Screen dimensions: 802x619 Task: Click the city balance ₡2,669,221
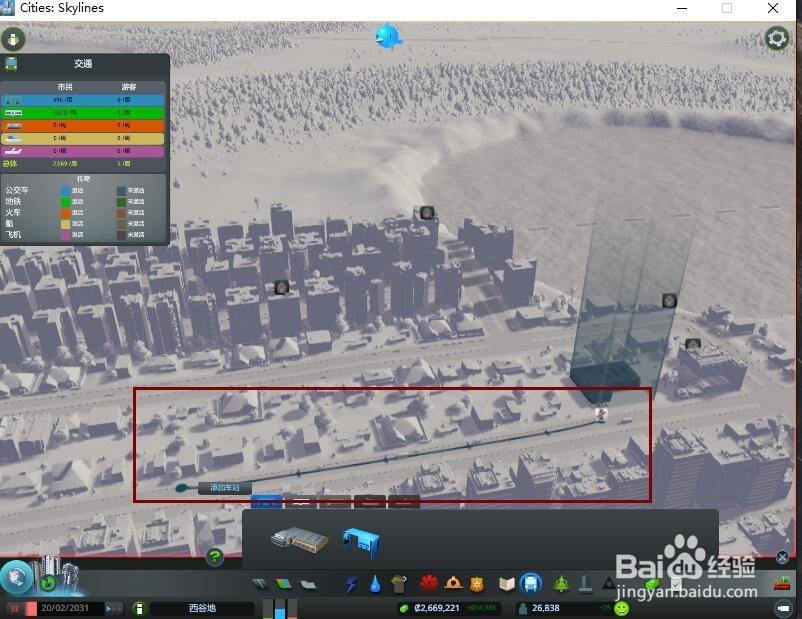(x=436, y=608)
